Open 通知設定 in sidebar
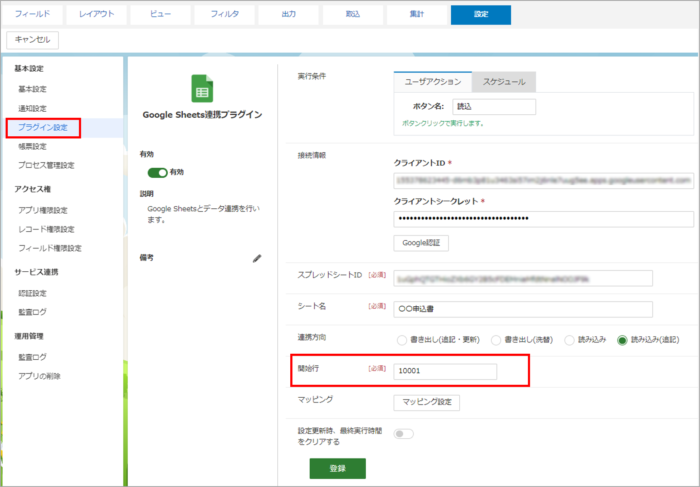 click(x=32, y=108)
